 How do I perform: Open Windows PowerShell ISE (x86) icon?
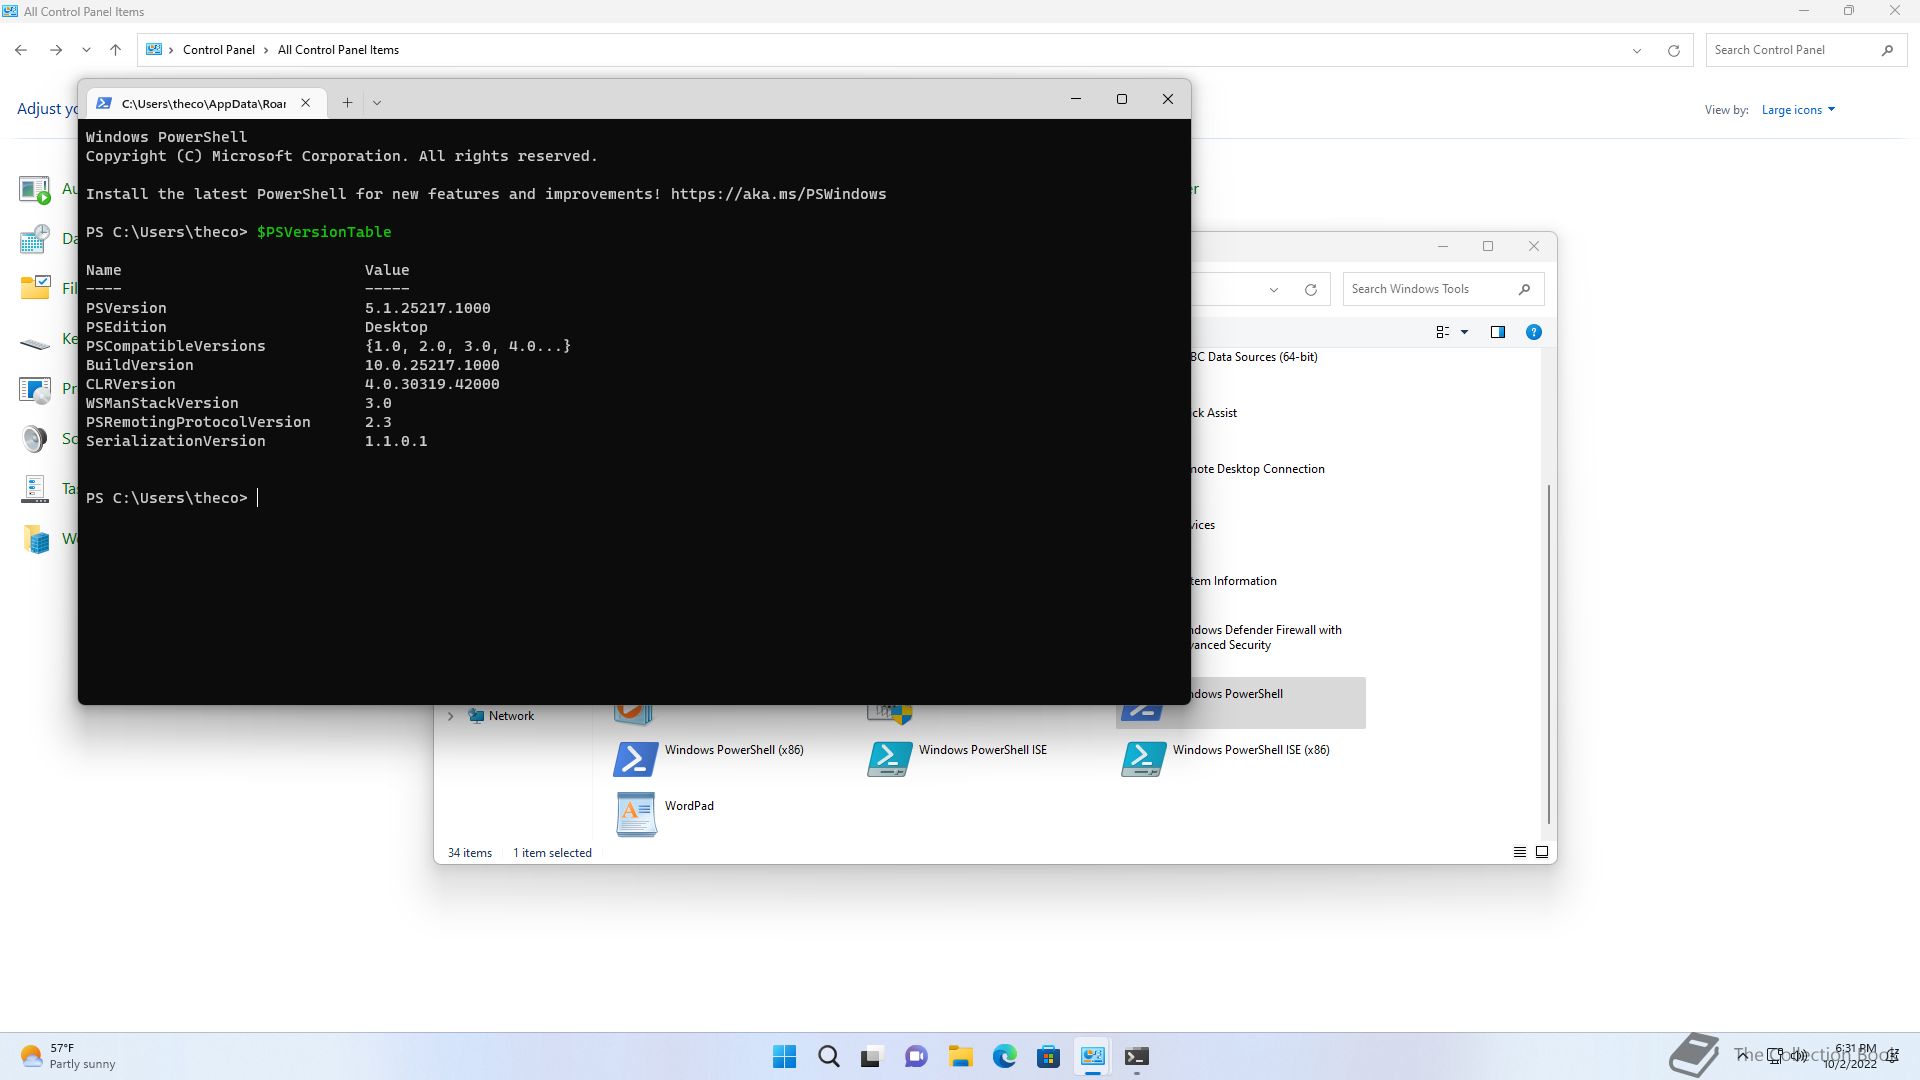pos(1143,759)
